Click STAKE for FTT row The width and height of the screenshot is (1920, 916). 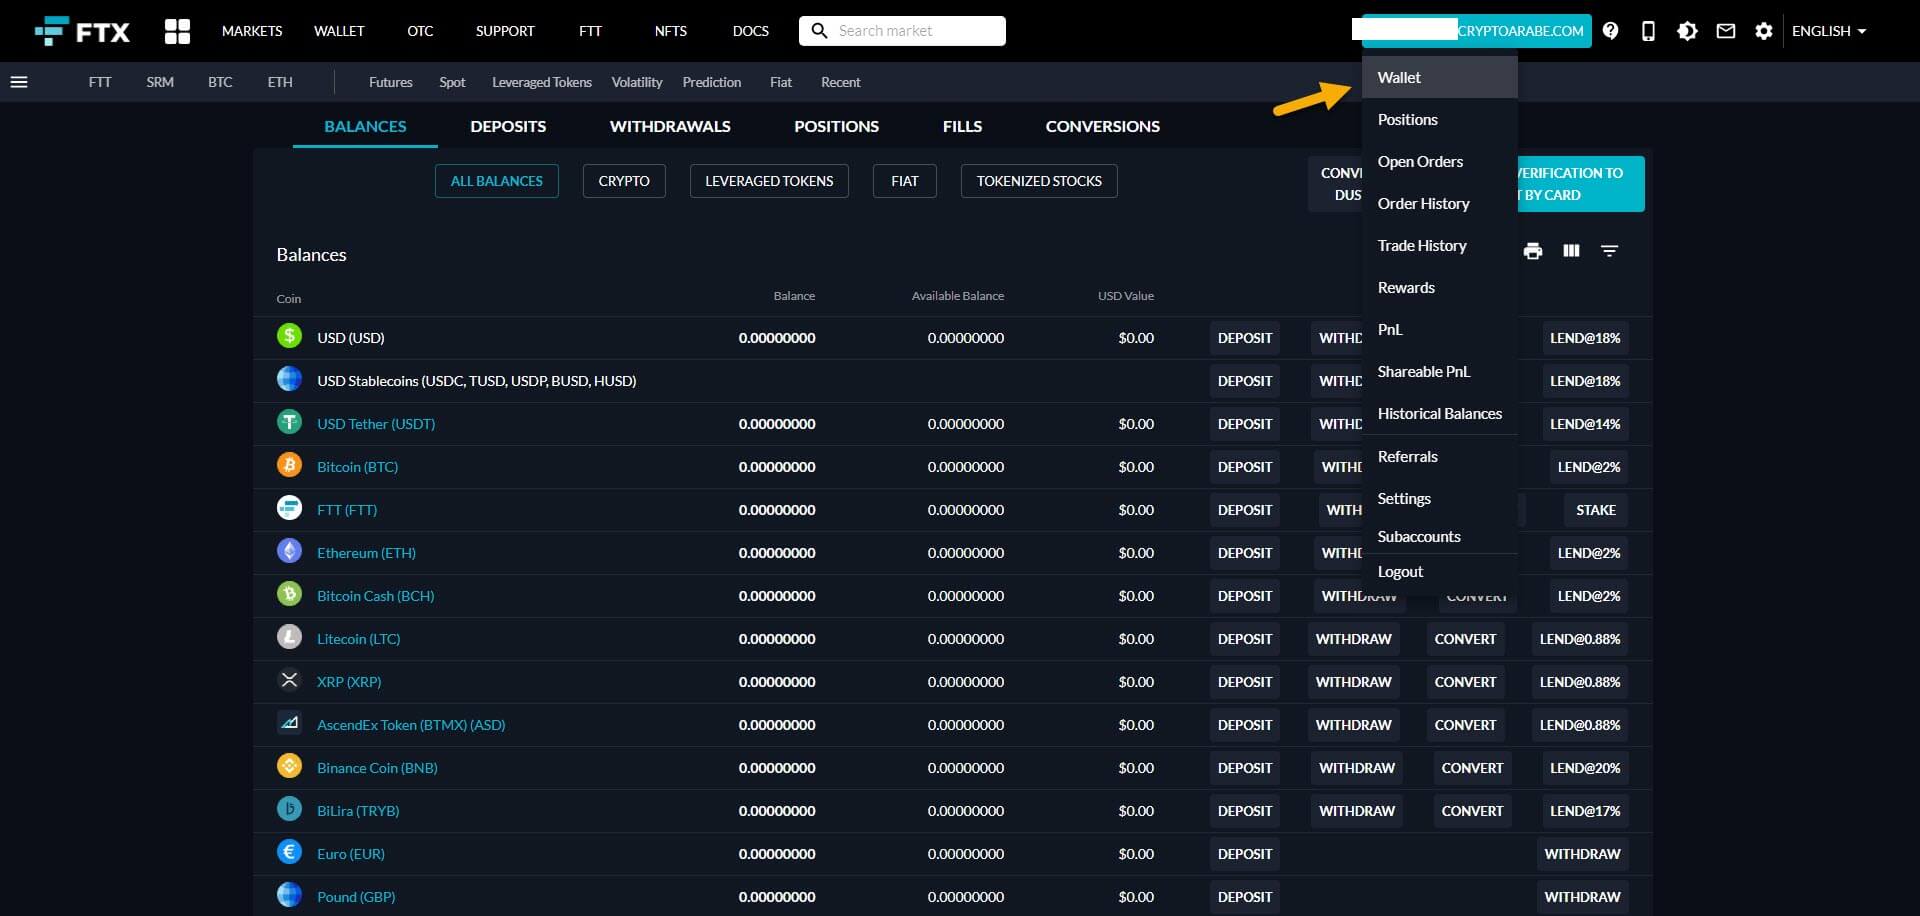[x=1595, y=510]
